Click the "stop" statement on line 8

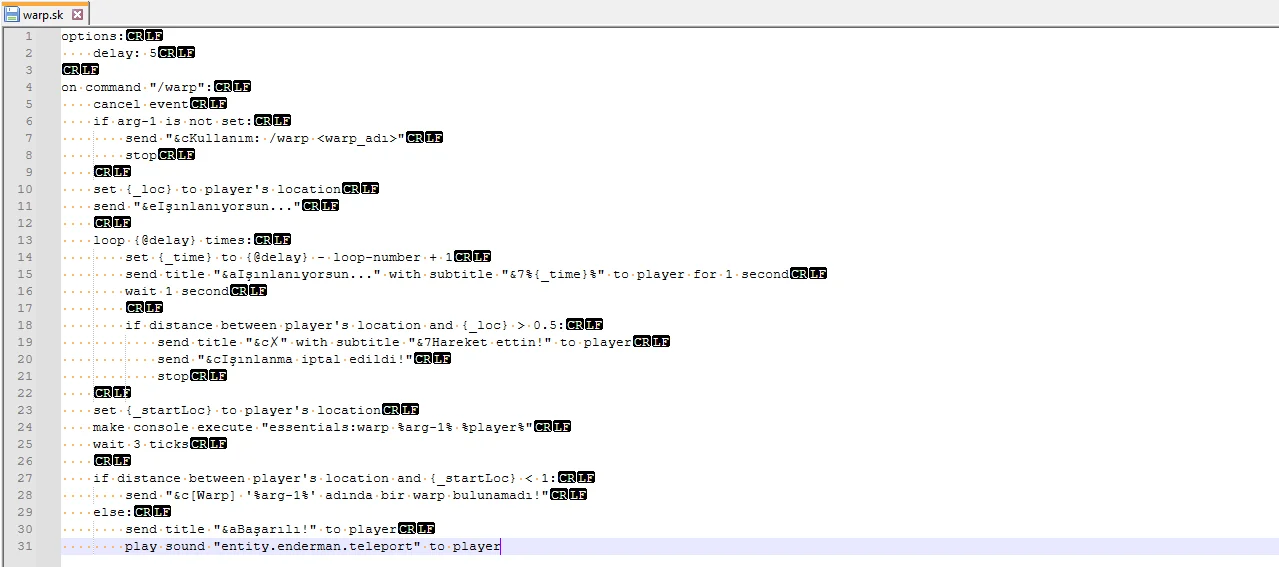pos(141,155)
